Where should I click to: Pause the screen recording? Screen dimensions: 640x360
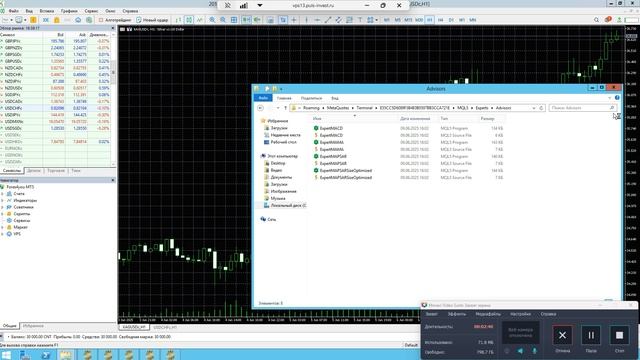(591, 336)
